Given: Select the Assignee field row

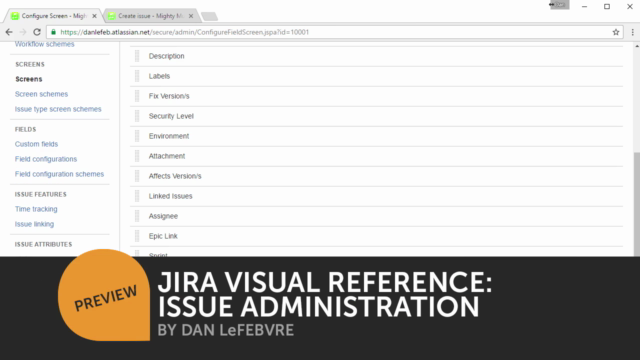Looking at the screenshot, I should click(376, 216).
